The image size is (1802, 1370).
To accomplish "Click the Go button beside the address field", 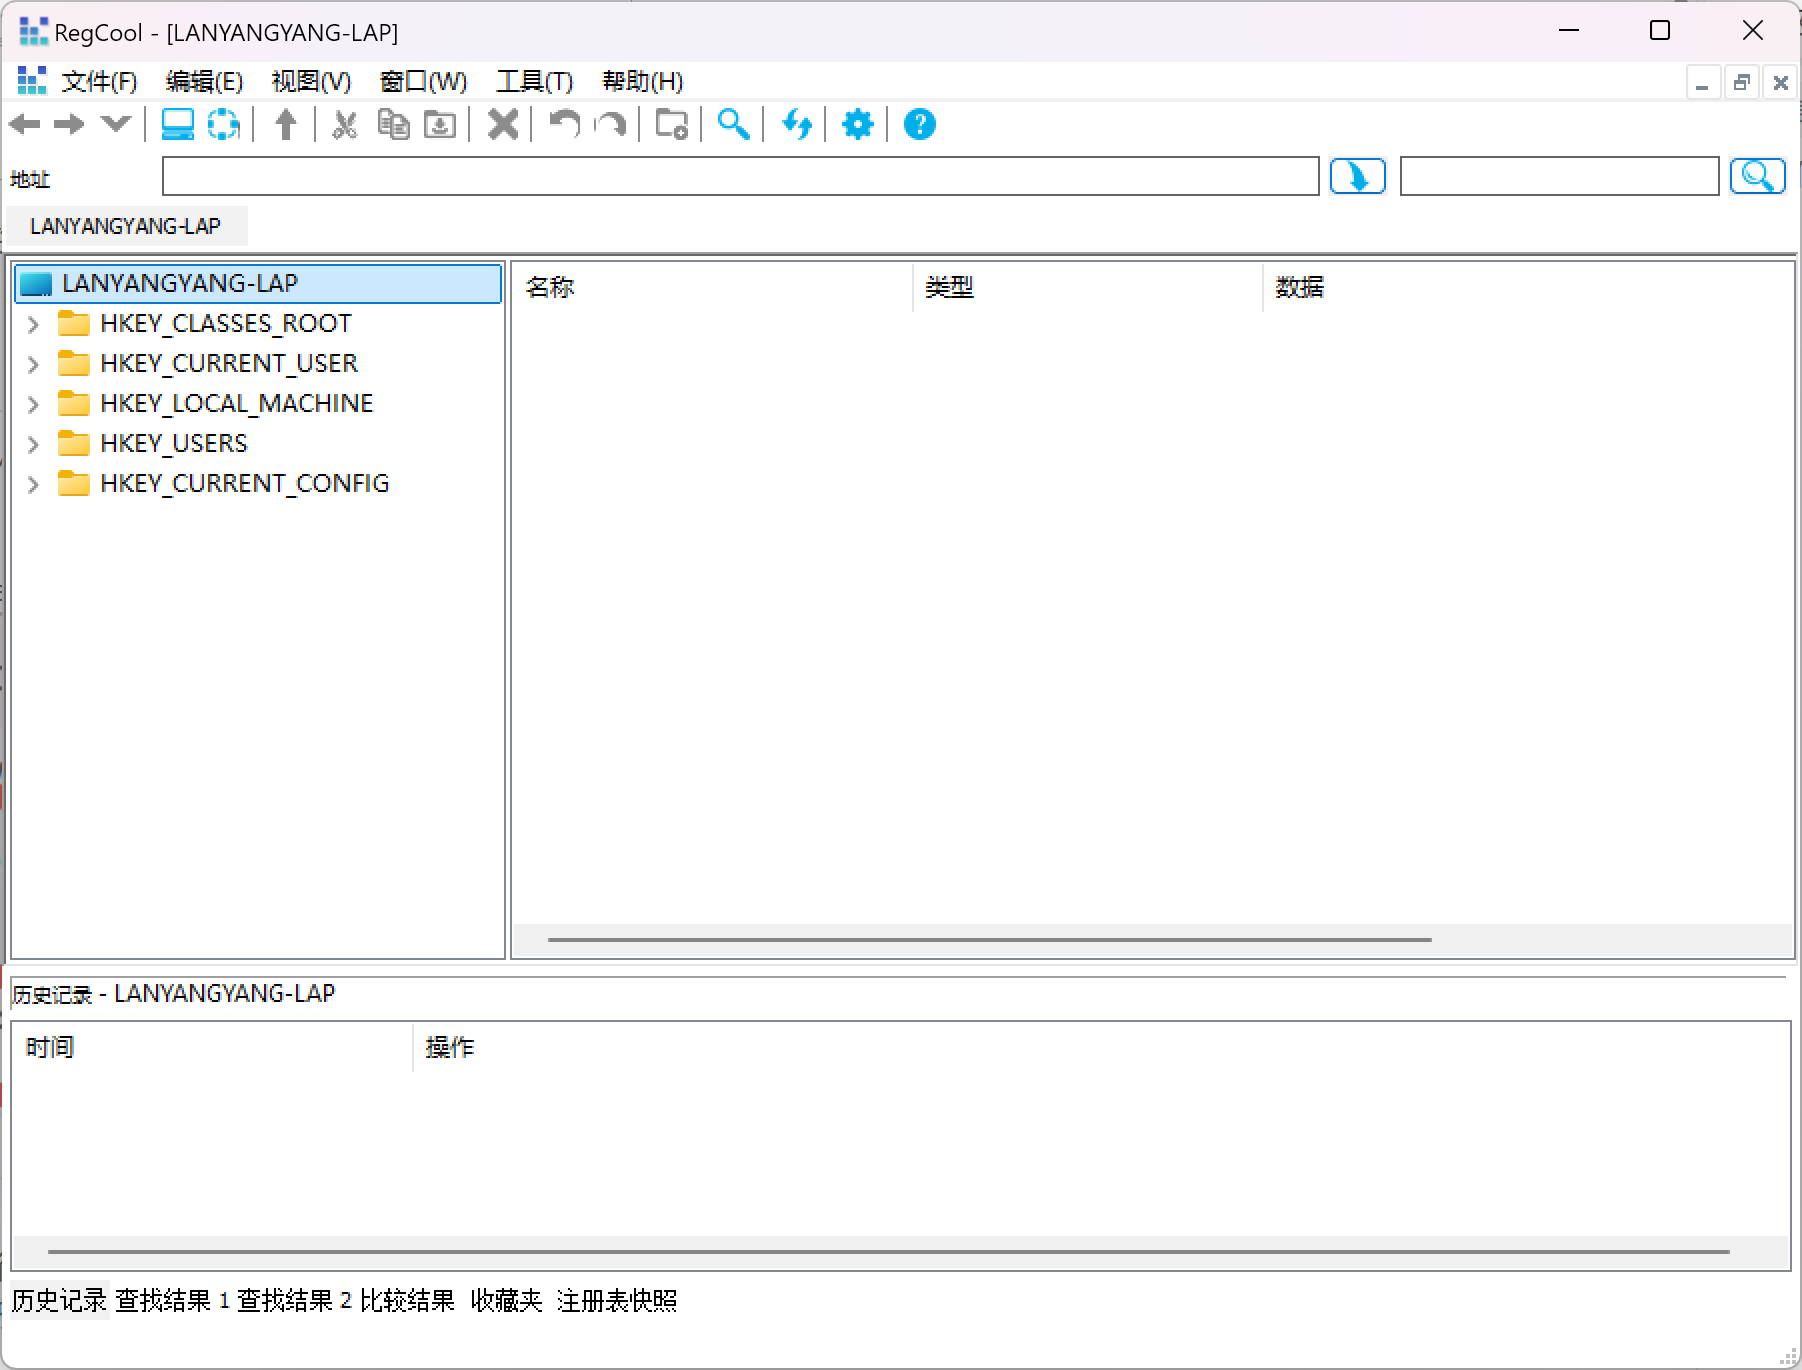I will 1358,176.
